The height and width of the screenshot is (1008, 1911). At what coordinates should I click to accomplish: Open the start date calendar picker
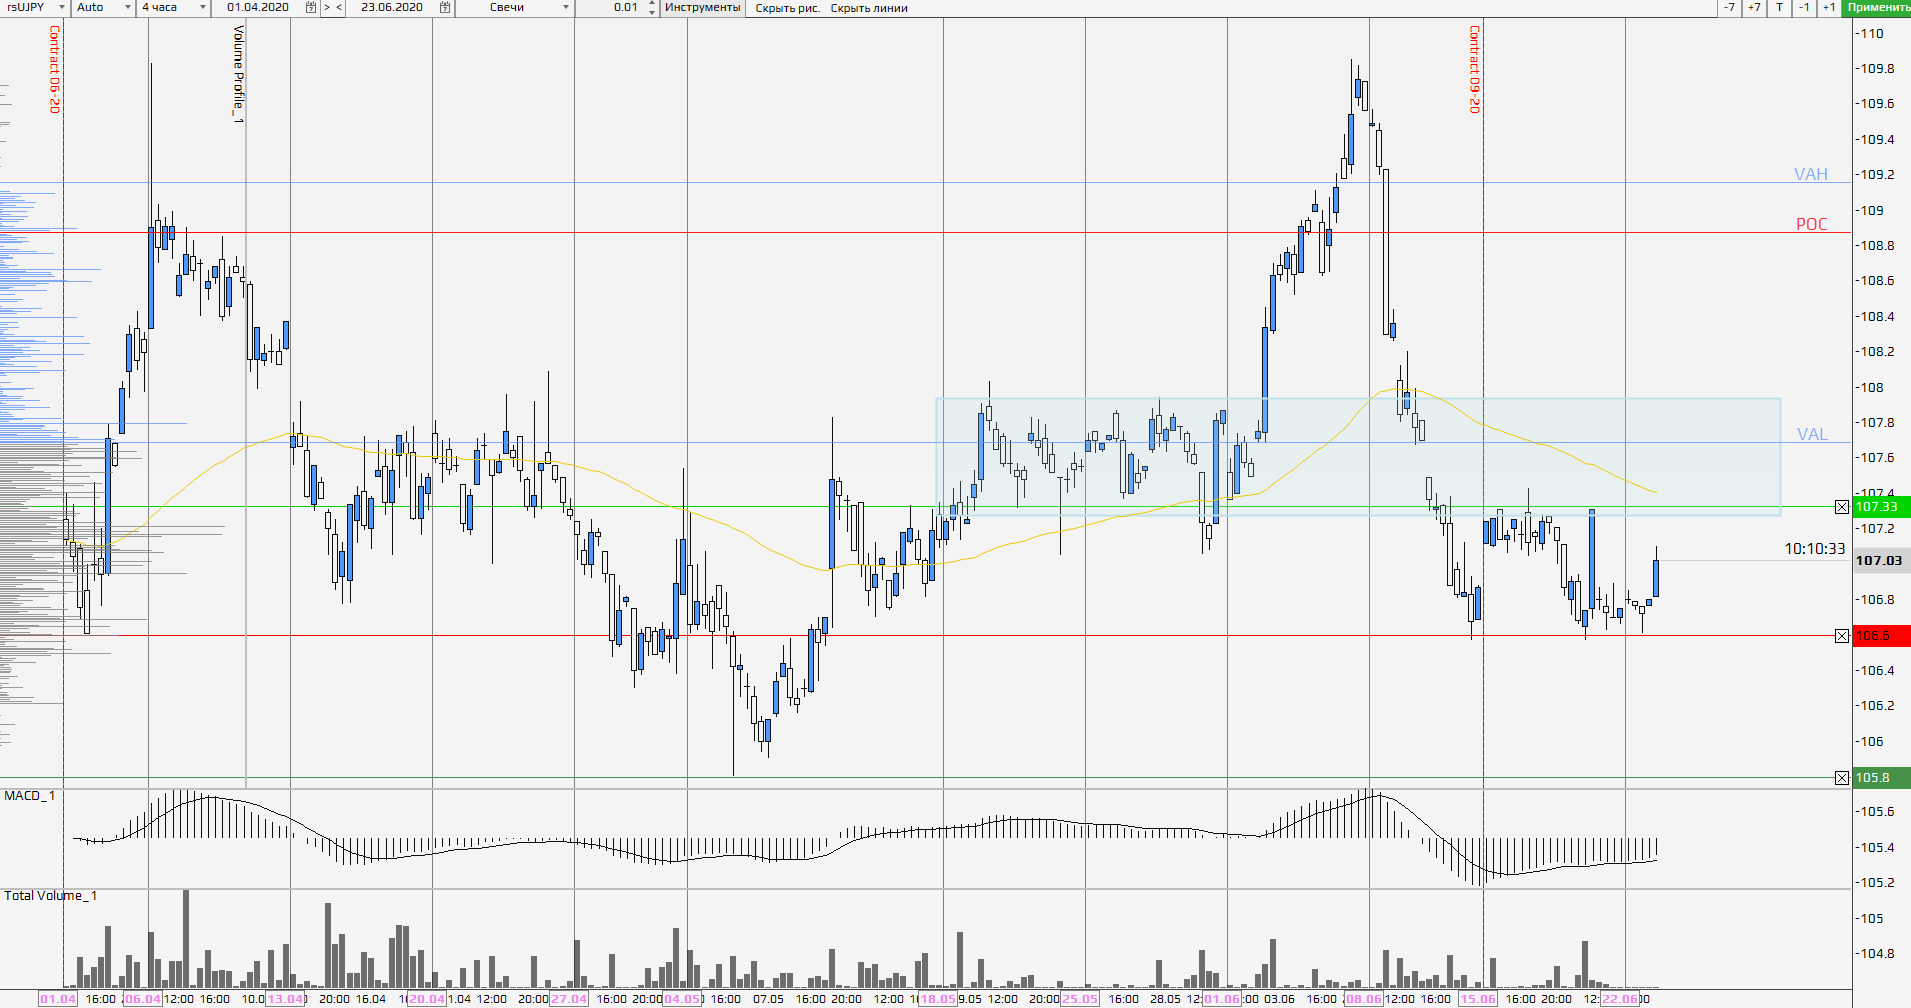tap(311, 8)
